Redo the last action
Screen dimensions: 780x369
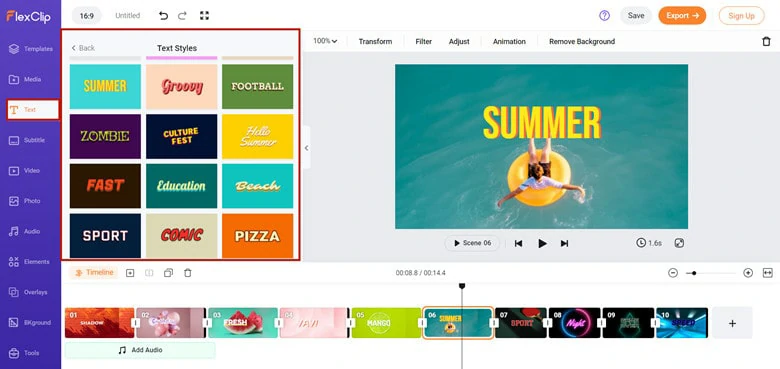coord(182,16)
